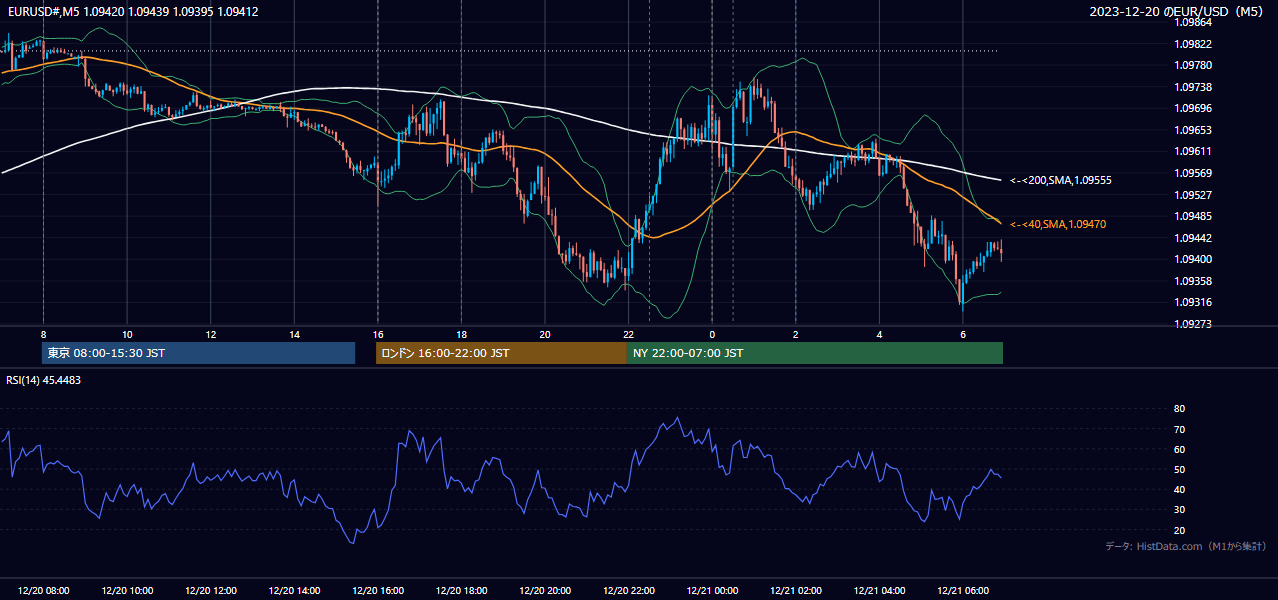1278x600 pixels.
Task: Click the 12/20 18:00 date label
Action: (461, 591)
